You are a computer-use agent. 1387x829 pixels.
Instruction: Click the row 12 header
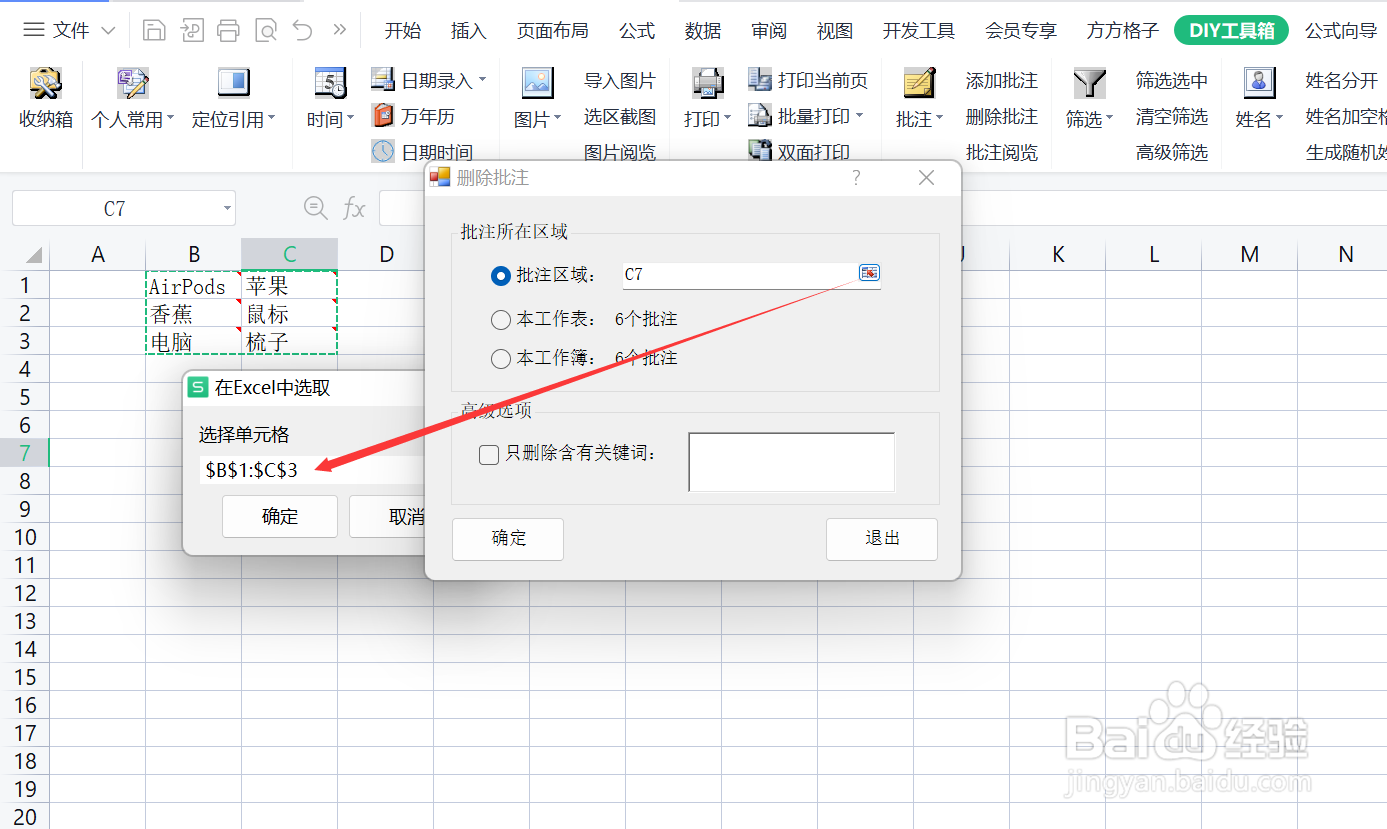tap(25, 594)
